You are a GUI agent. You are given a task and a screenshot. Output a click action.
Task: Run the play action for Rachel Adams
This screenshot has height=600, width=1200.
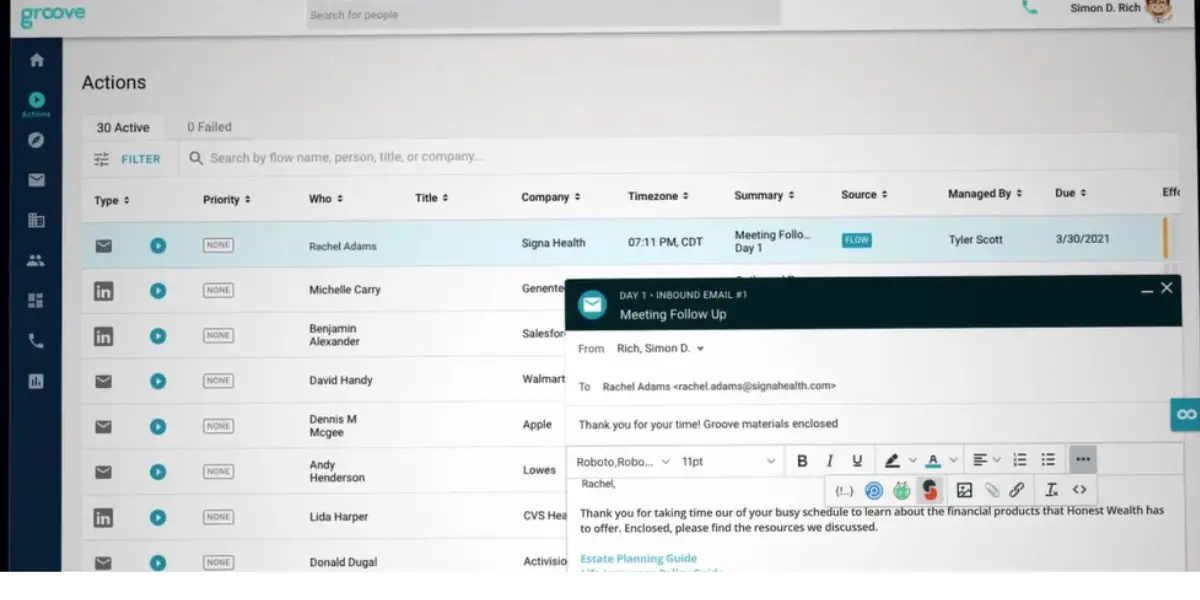(158, 245)
